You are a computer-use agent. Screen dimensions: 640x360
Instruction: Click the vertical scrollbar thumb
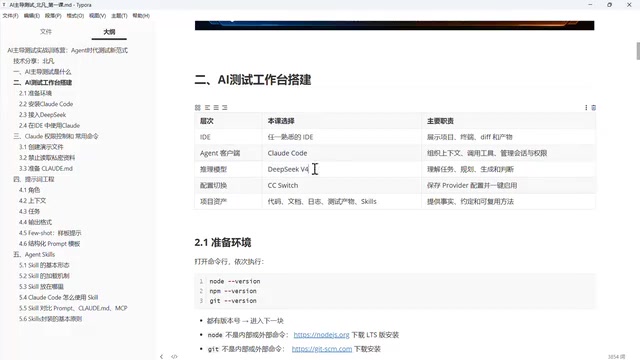[x=638, y=51]
